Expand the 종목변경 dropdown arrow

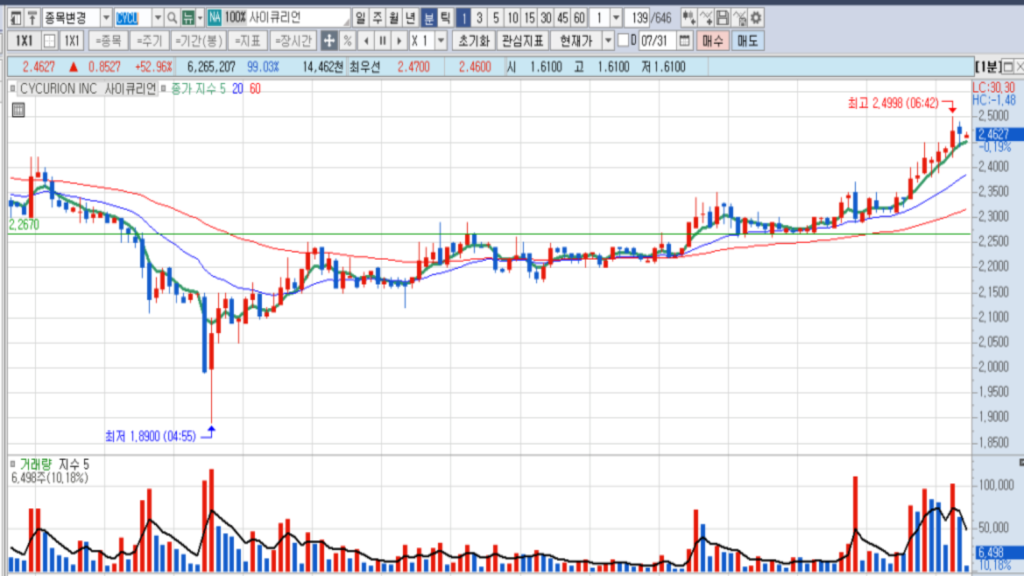click(x=106, y=18)
